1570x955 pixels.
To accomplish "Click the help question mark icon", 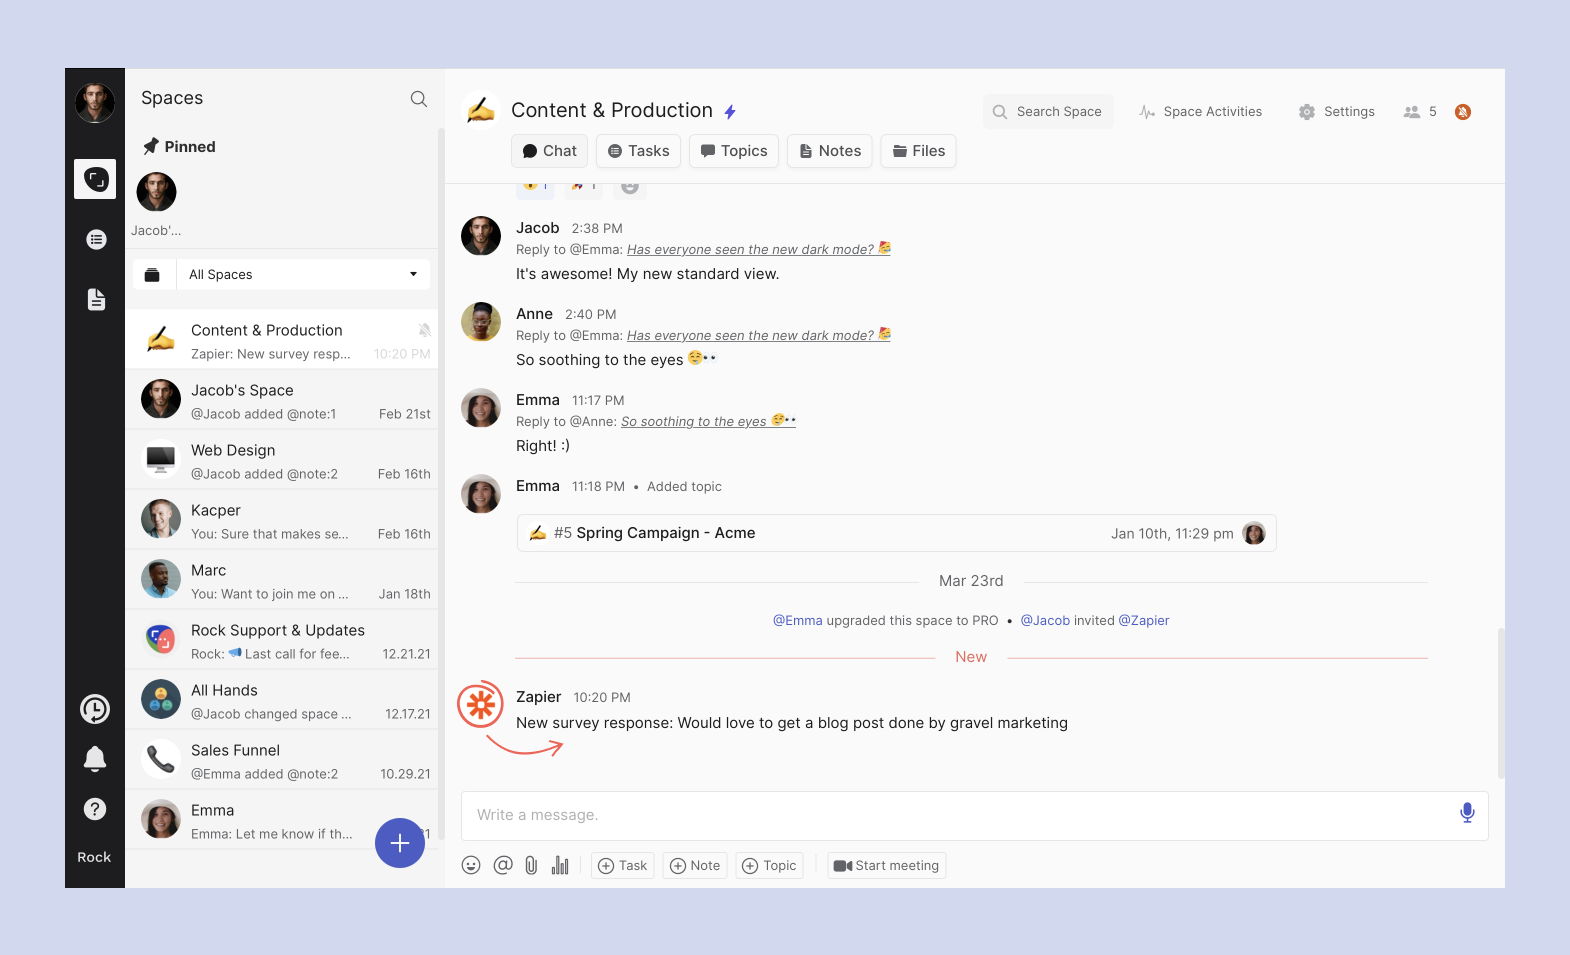I will coord(95,809).
